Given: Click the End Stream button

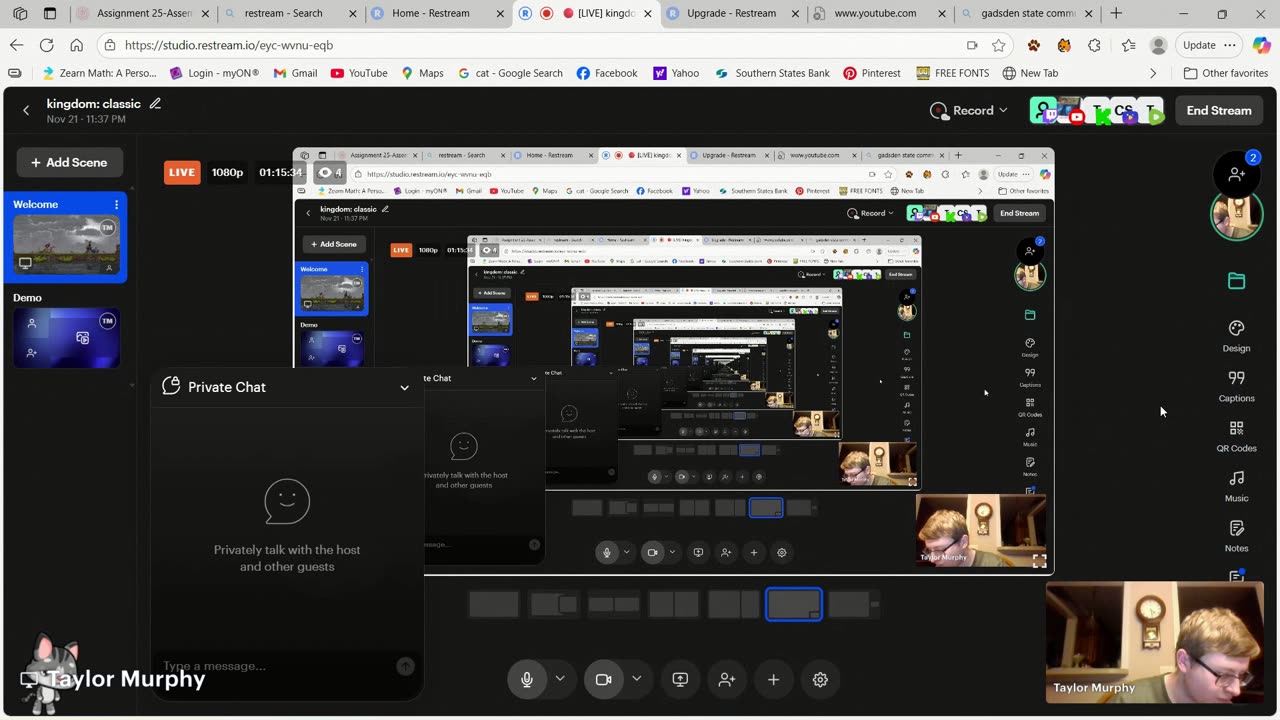Looking at the screenshot, I should [1219, 110].
